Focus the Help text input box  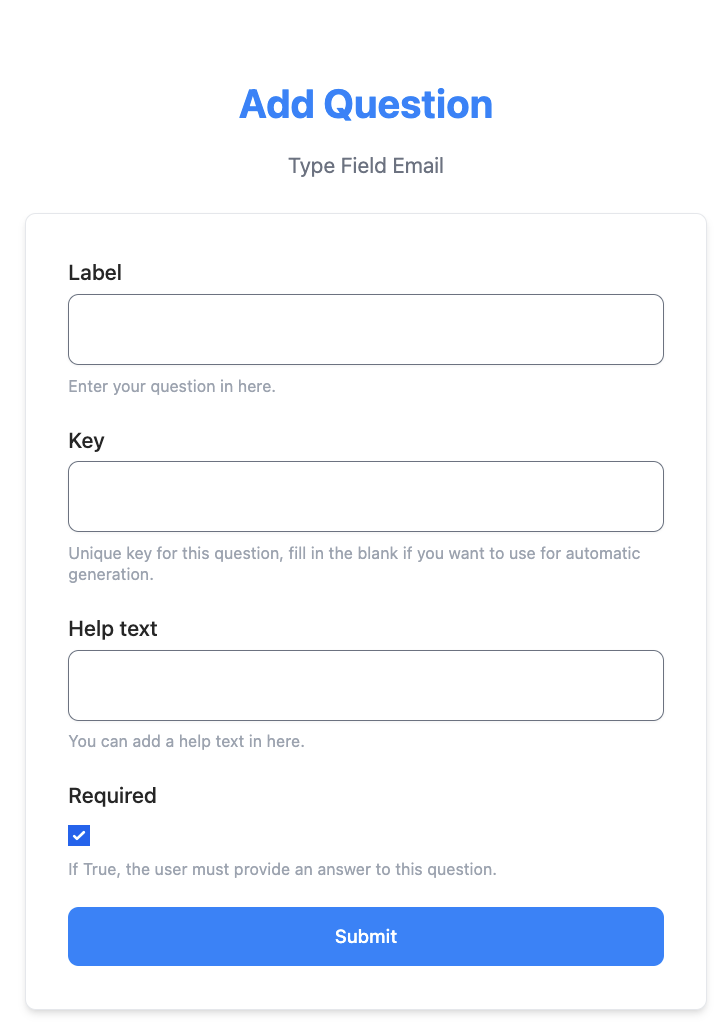[366, 685]
